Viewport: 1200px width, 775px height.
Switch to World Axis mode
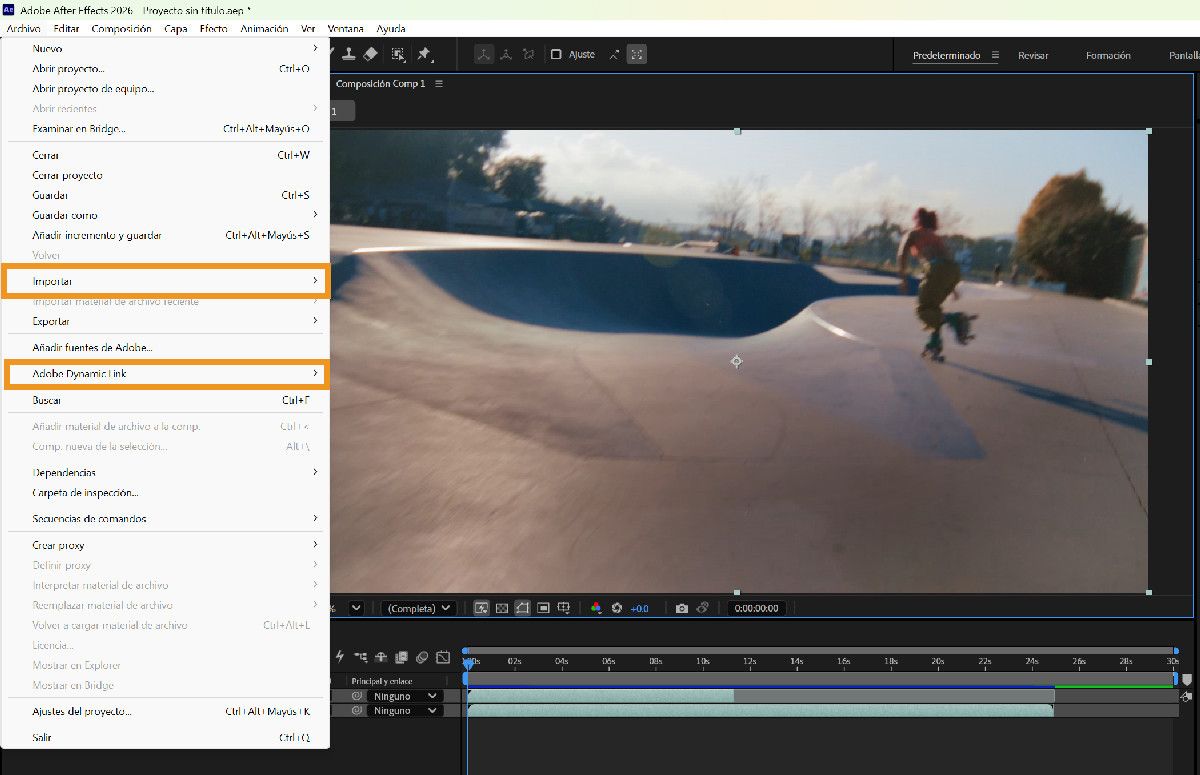(506, 54)
